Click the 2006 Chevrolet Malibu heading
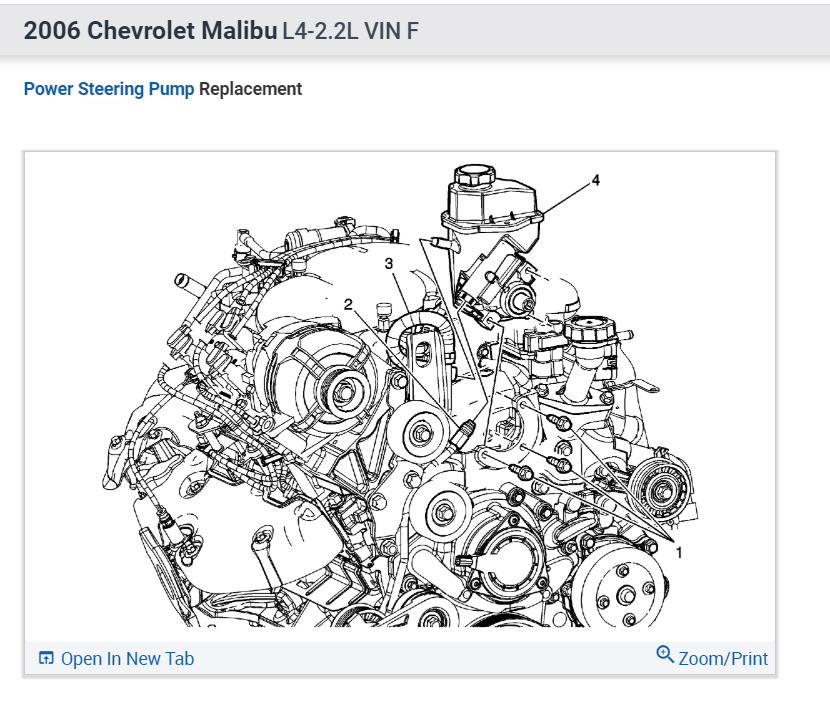This screenshot has height=711, width=830. click(x=150, y=31)
